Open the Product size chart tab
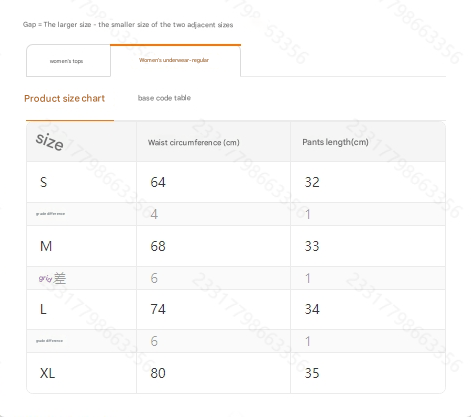This screenshot has height=417, width=471. point(65,98)
